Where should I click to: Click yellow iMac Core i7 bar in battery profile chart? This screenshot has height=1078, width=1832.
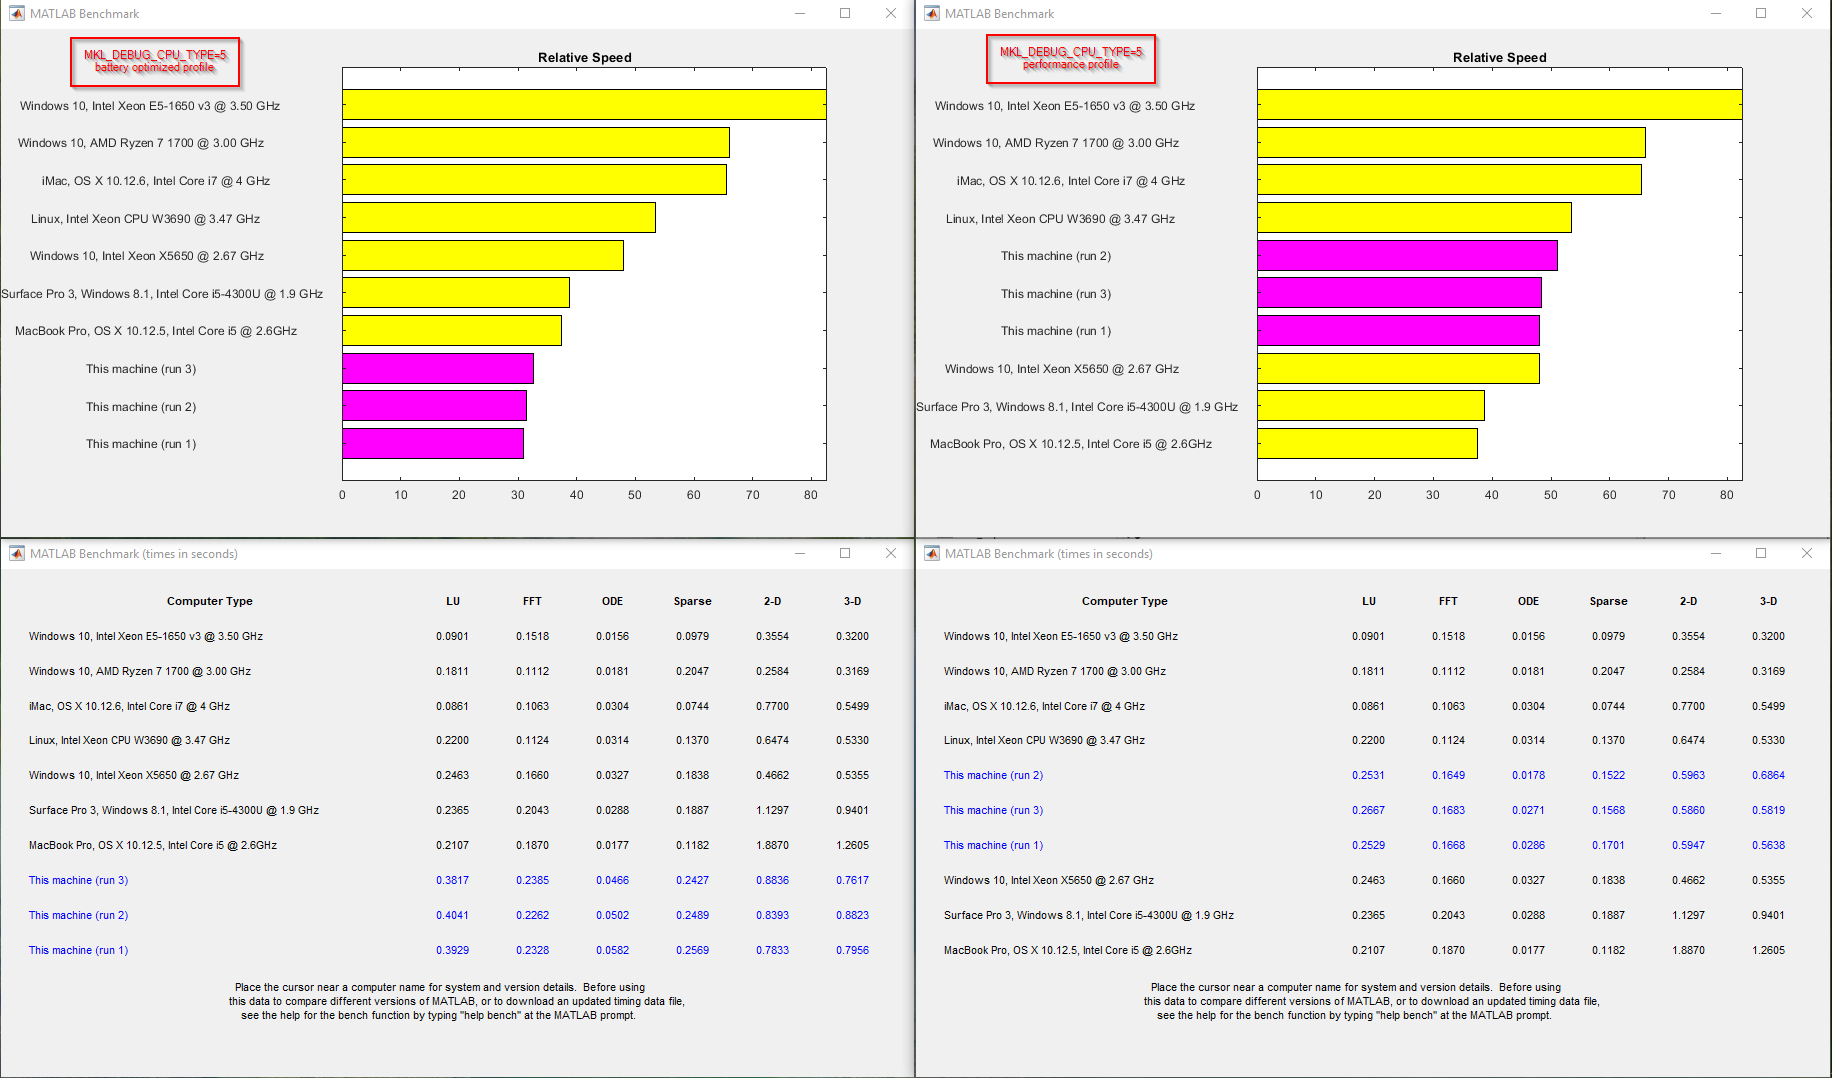(534, 180)
